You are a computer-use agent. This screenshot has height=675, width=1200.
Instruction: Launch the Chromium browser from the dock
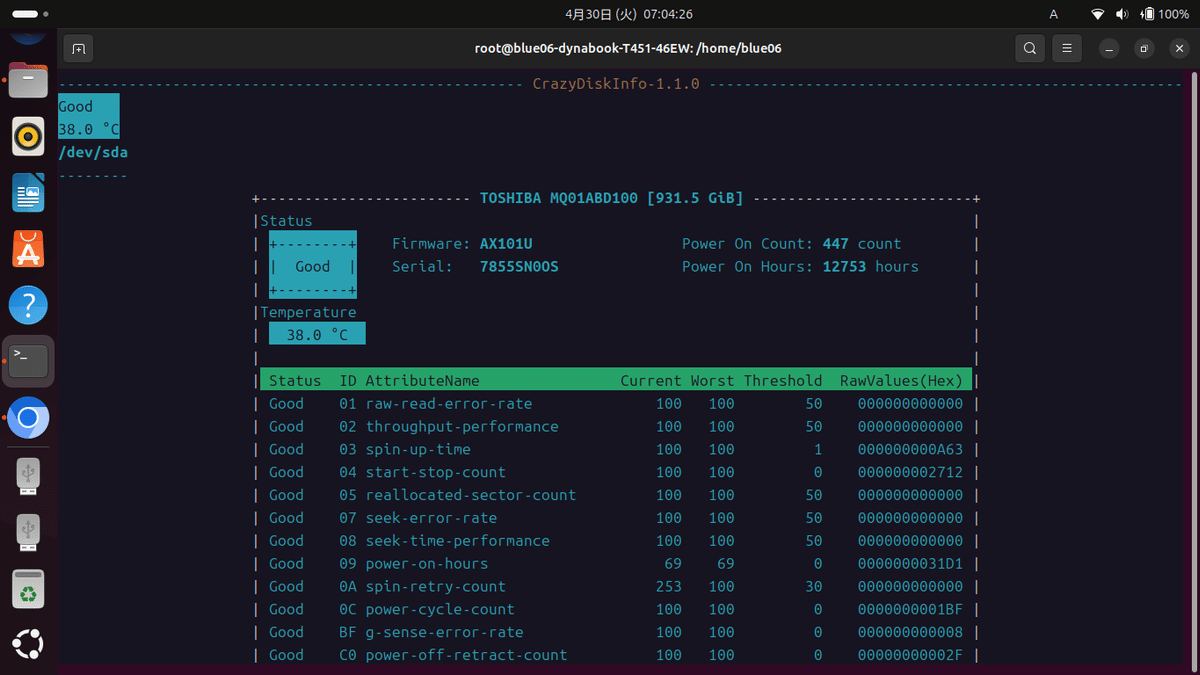point(27,417)
